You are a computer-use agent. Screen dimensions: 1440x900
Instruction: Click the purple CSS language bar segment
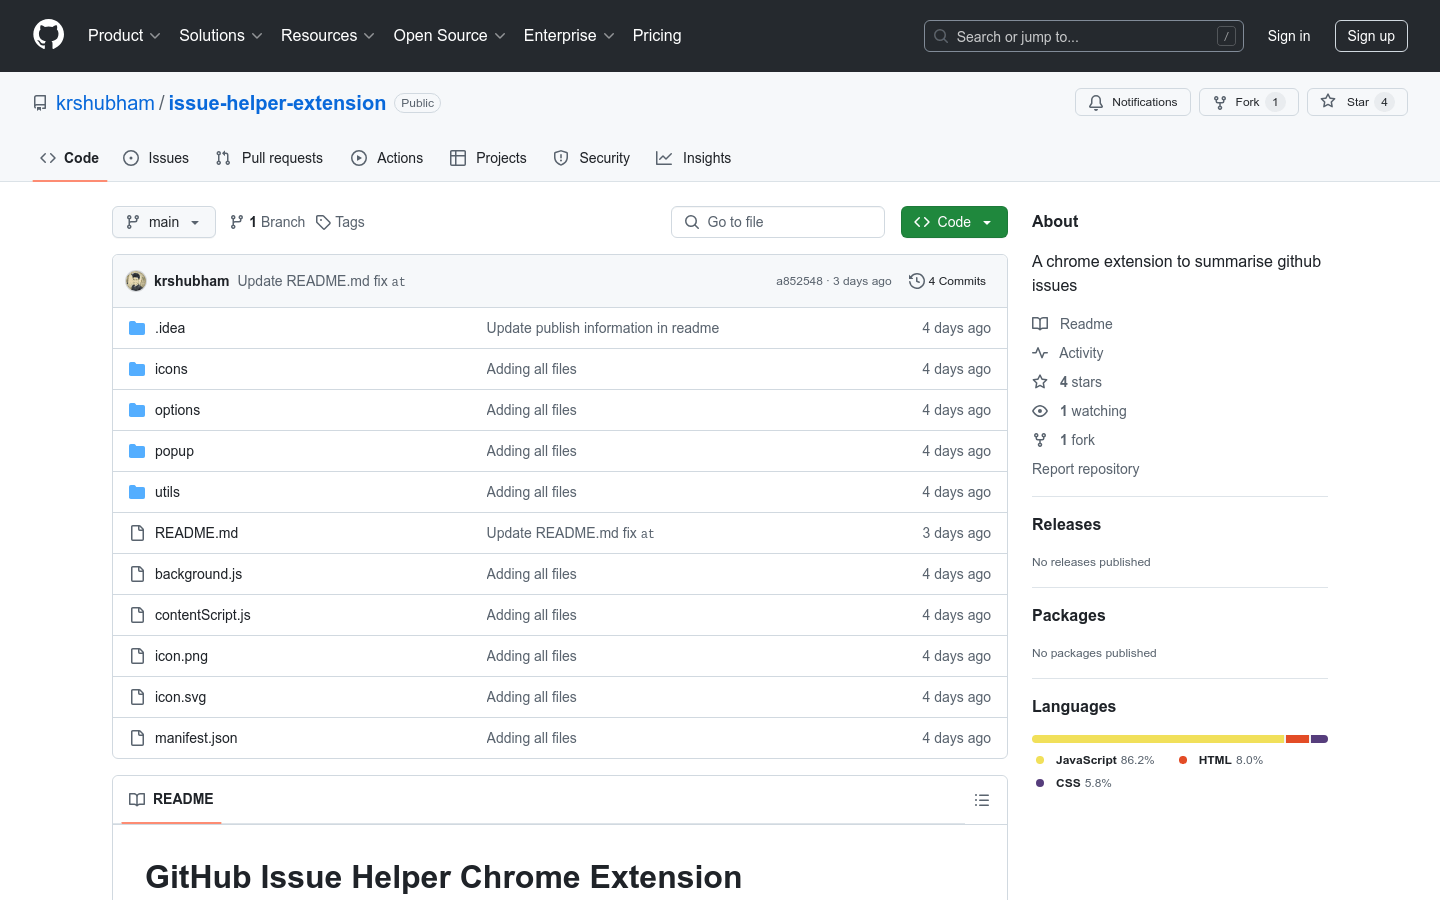click(1319, 739)
